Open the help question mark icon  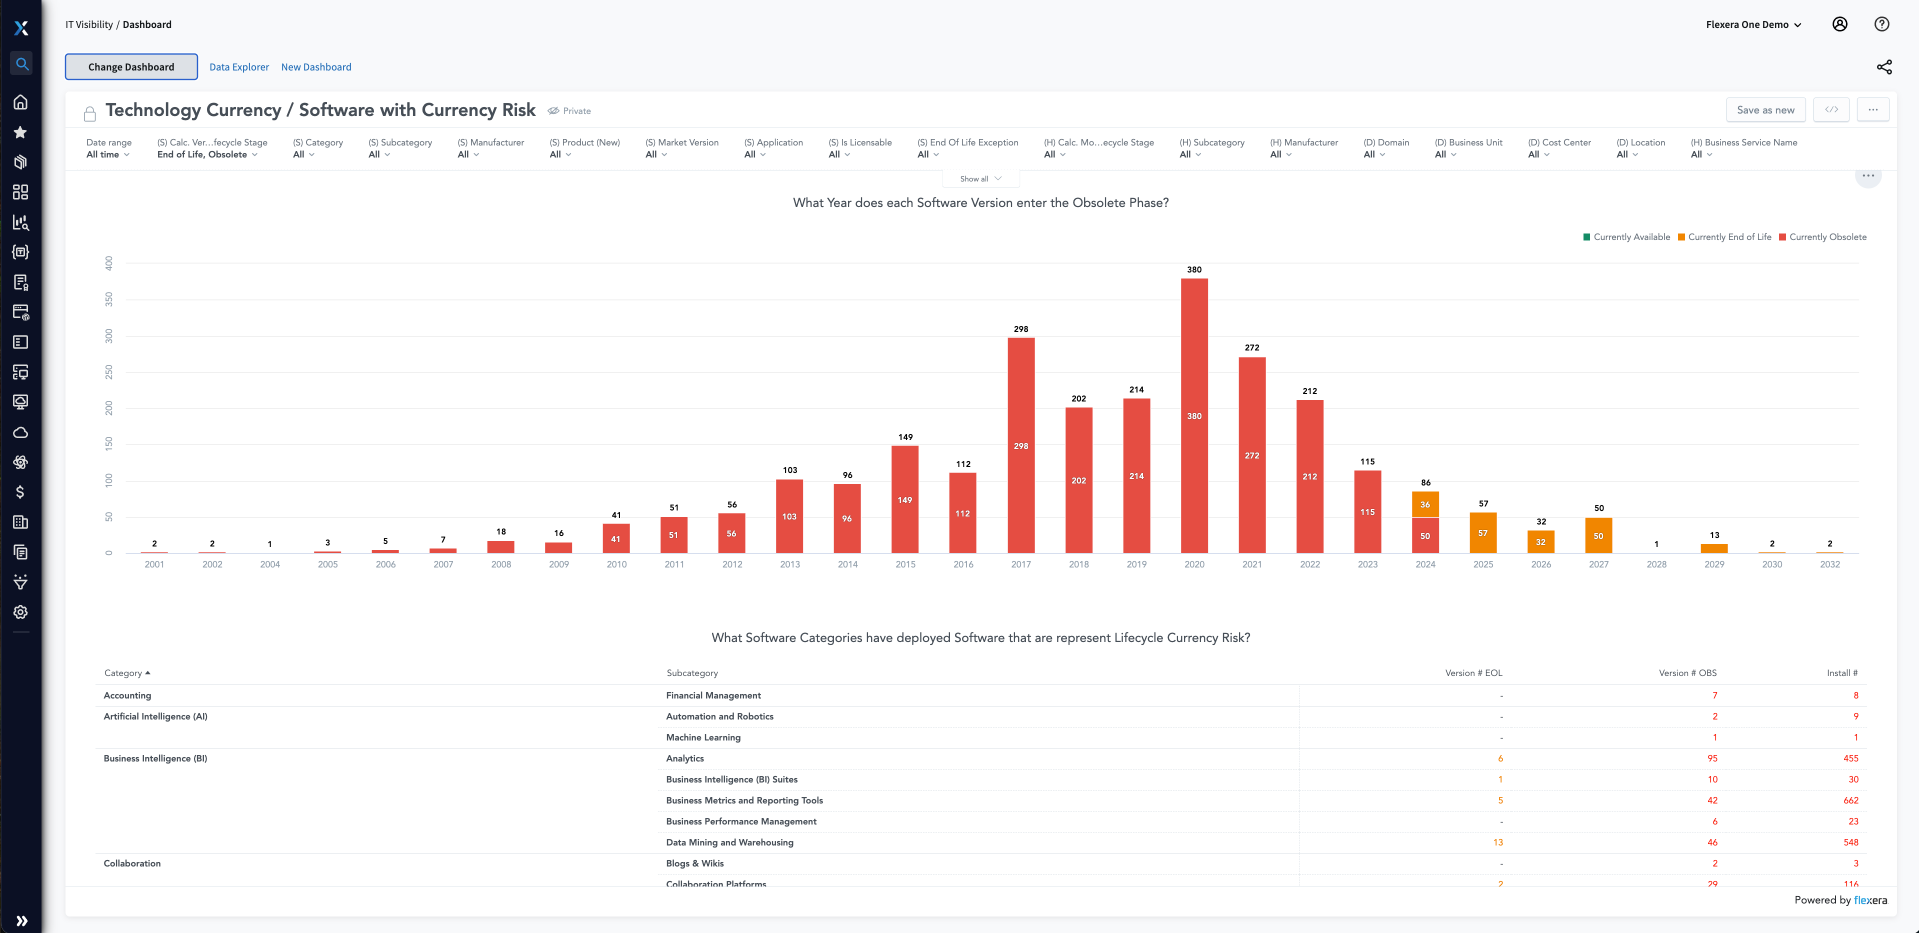tap(1881, 24)
